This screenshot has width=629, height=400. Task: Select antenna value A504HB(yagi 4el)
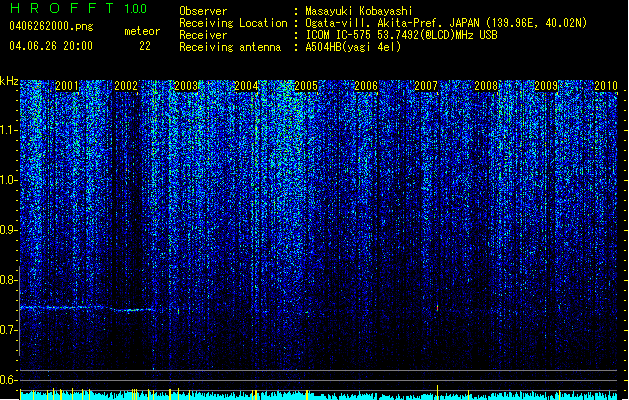(x=353, y=47)
